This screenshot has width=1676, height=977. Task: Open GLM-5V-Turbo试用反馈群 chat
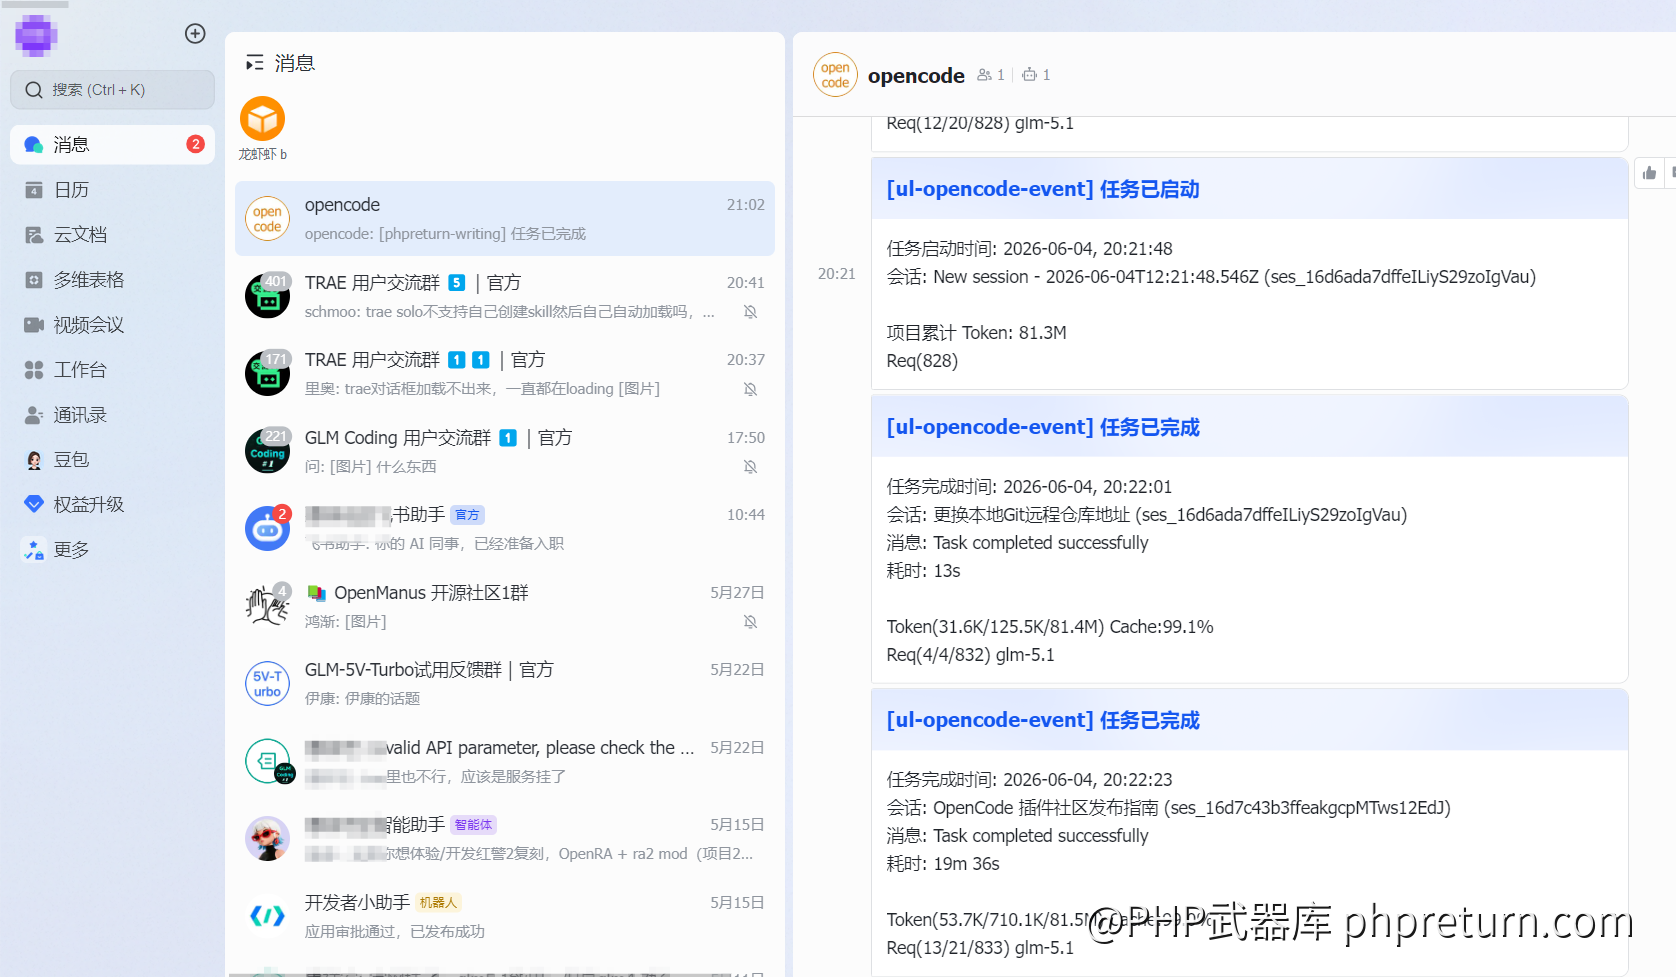(505, 684)
